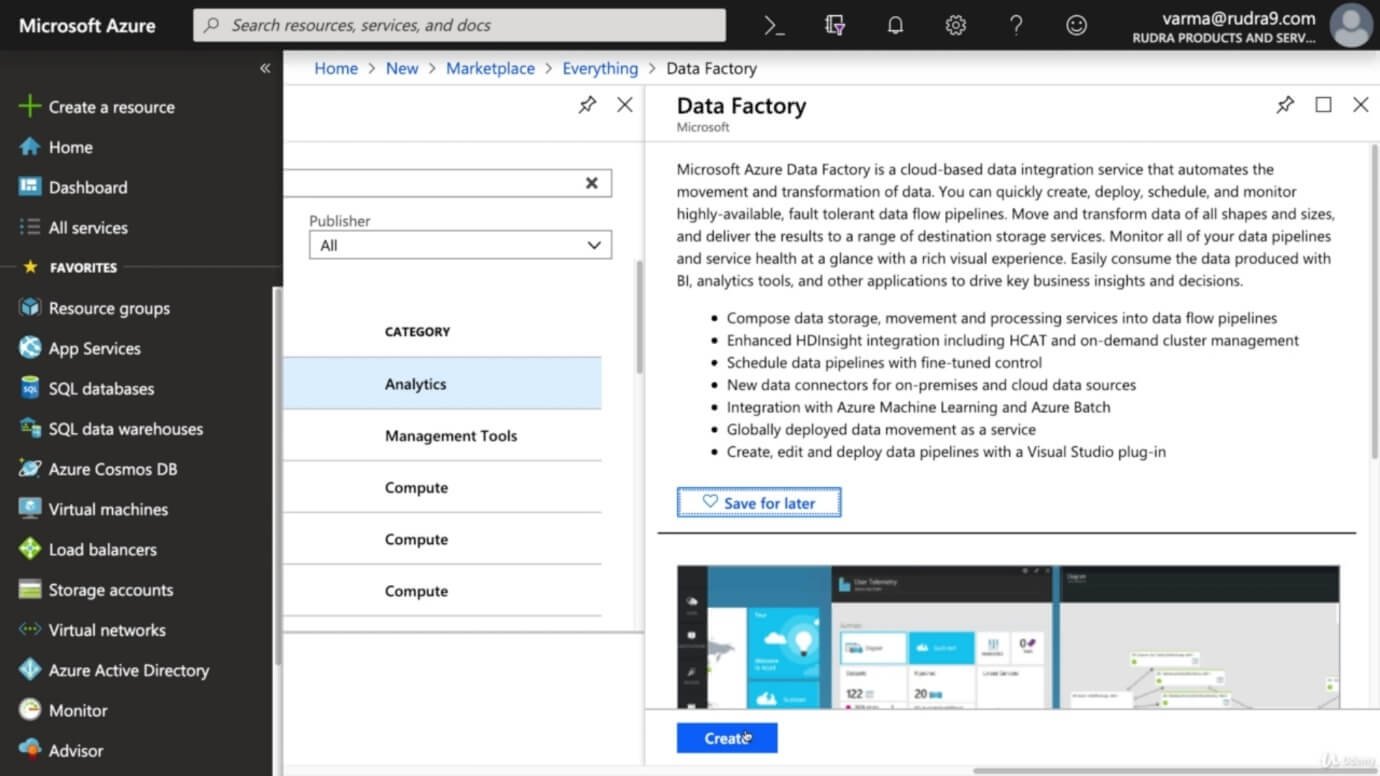Click the Storage accounts icon
This screenshot has height=776, width=1380.
(x=30, y=590)
